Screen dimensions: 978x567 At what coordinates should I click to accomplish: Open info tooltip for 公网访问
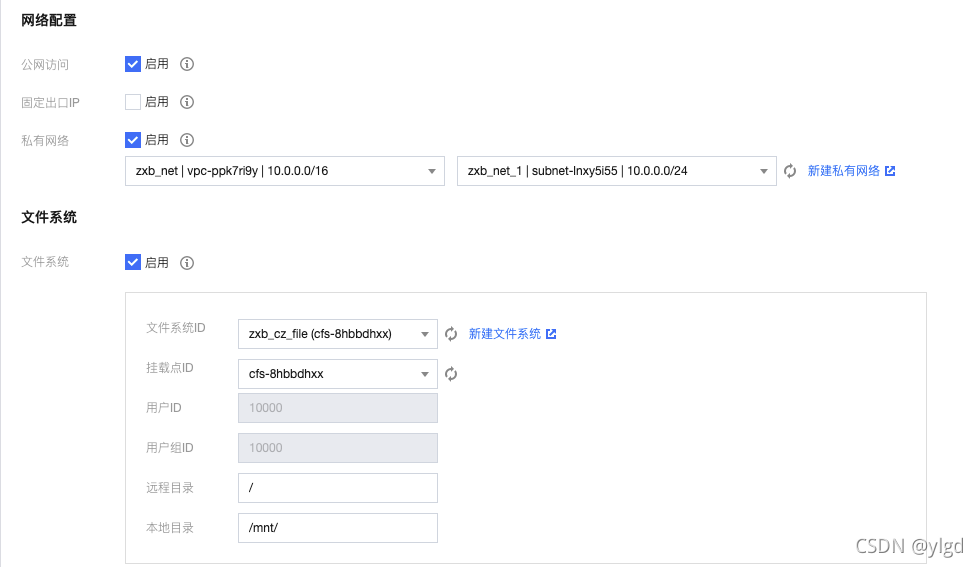tap(186, 64)
